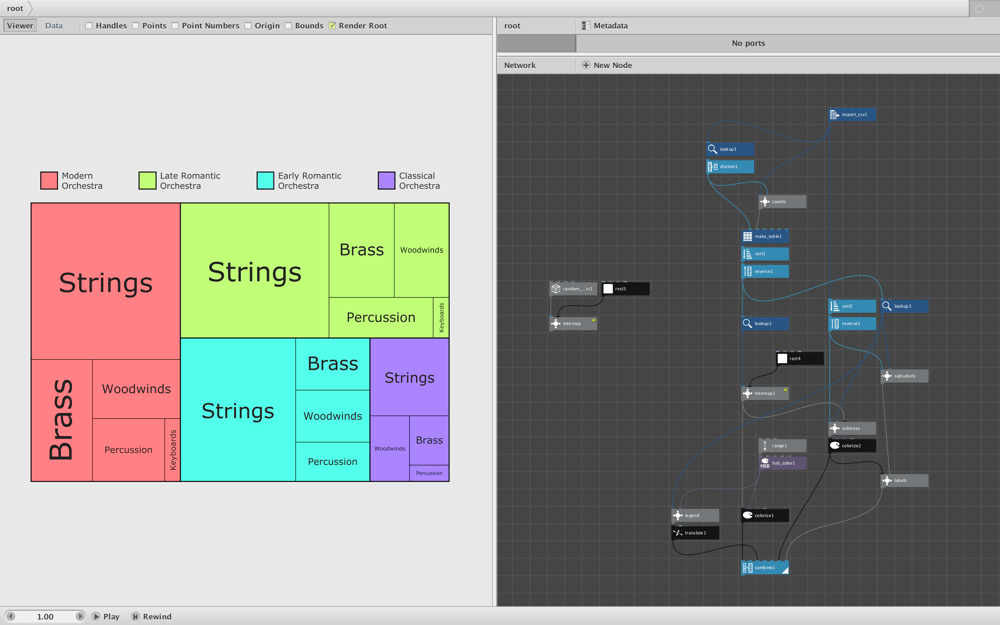The height and width of the screenshot is (625, 1000).
Task: Enable the Bounds checkbox
Action: (288, 26)
